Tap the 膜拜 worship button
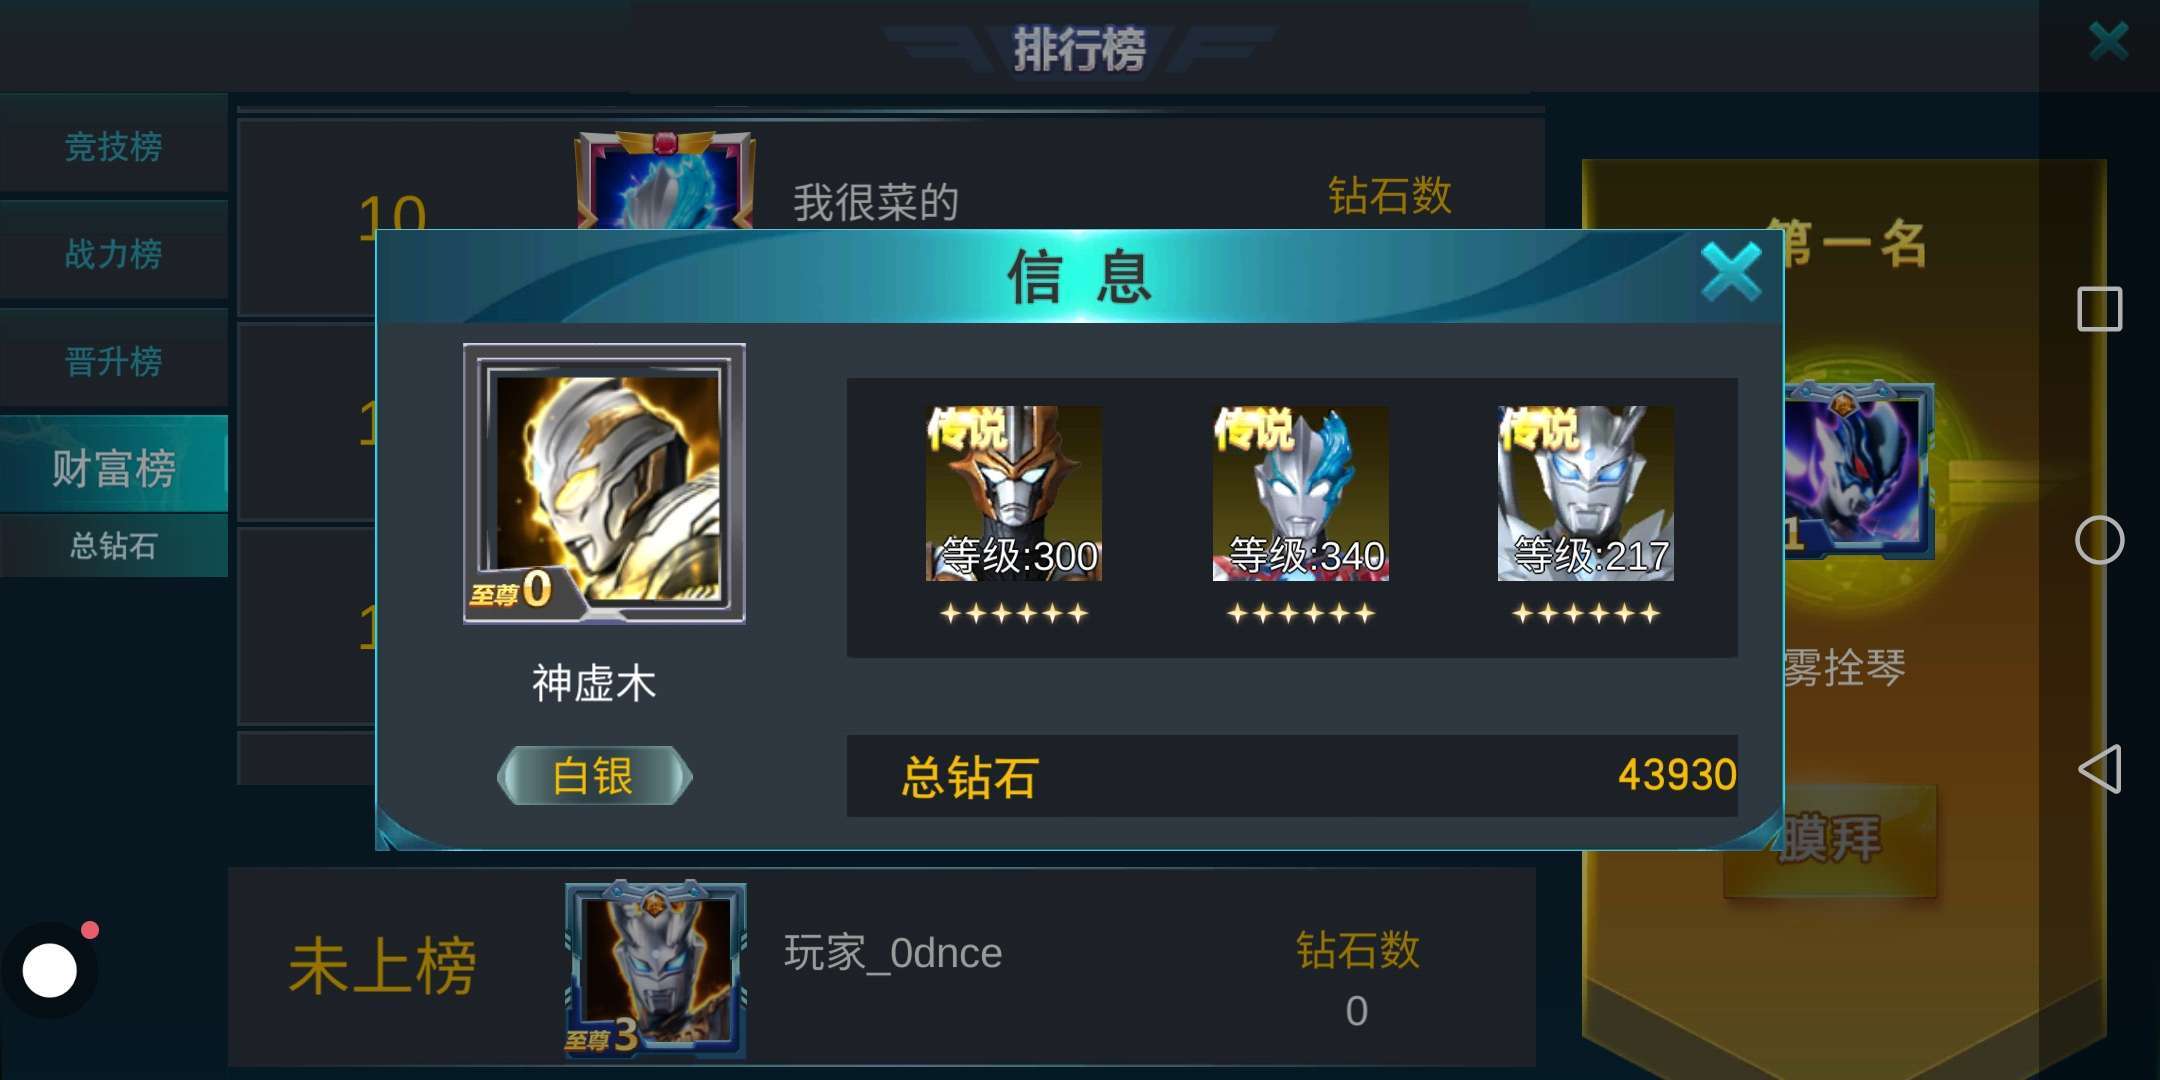The height and width of the screenshot is (1080, 2160). click(x=1830, y=840)
